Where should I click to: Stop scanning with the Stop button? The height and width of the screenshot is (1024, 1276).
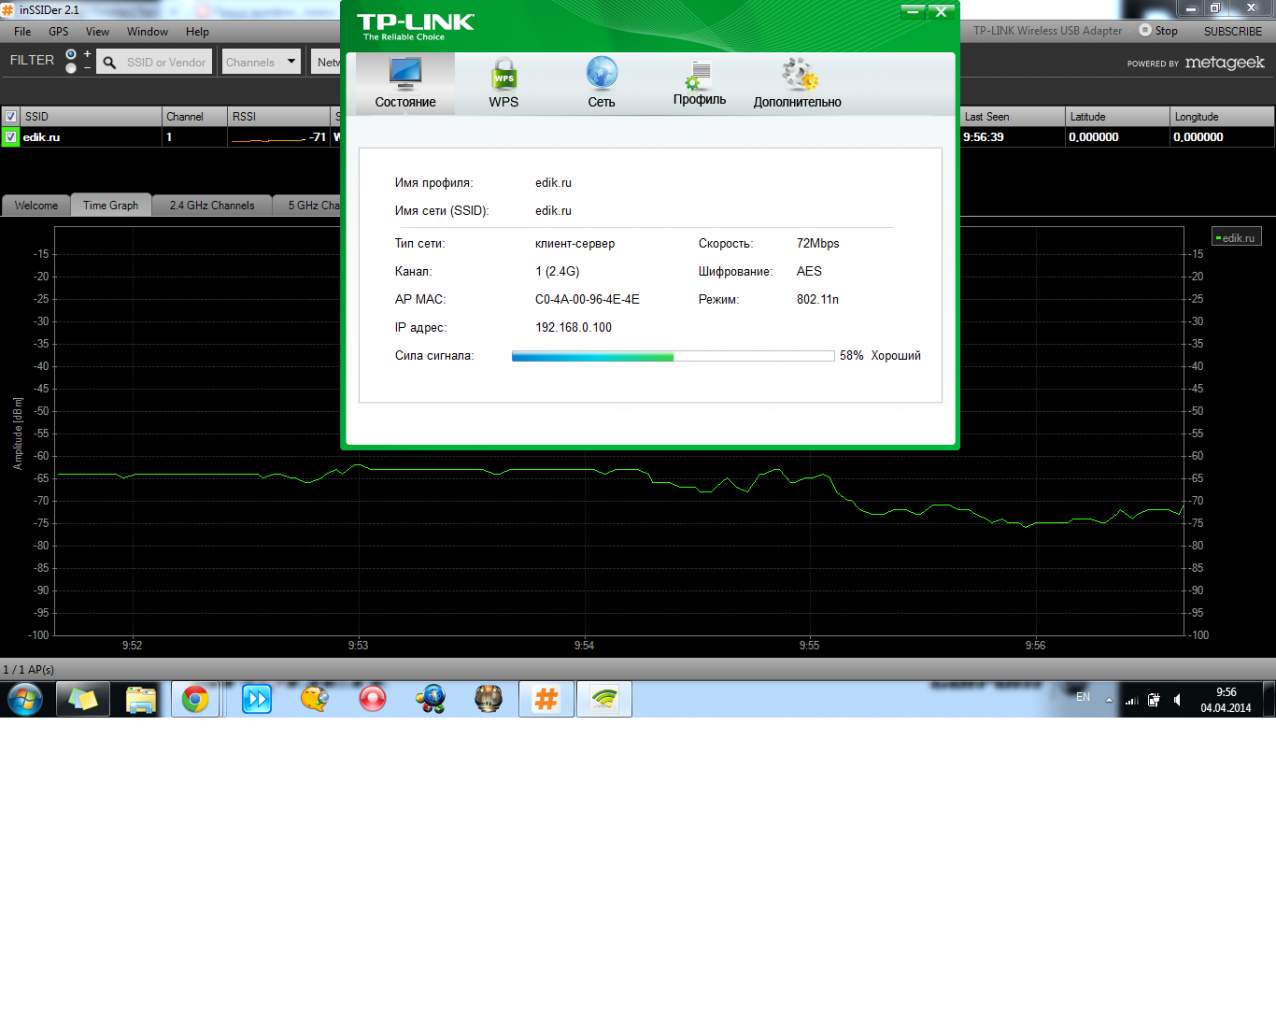[x=1159, y=31]
